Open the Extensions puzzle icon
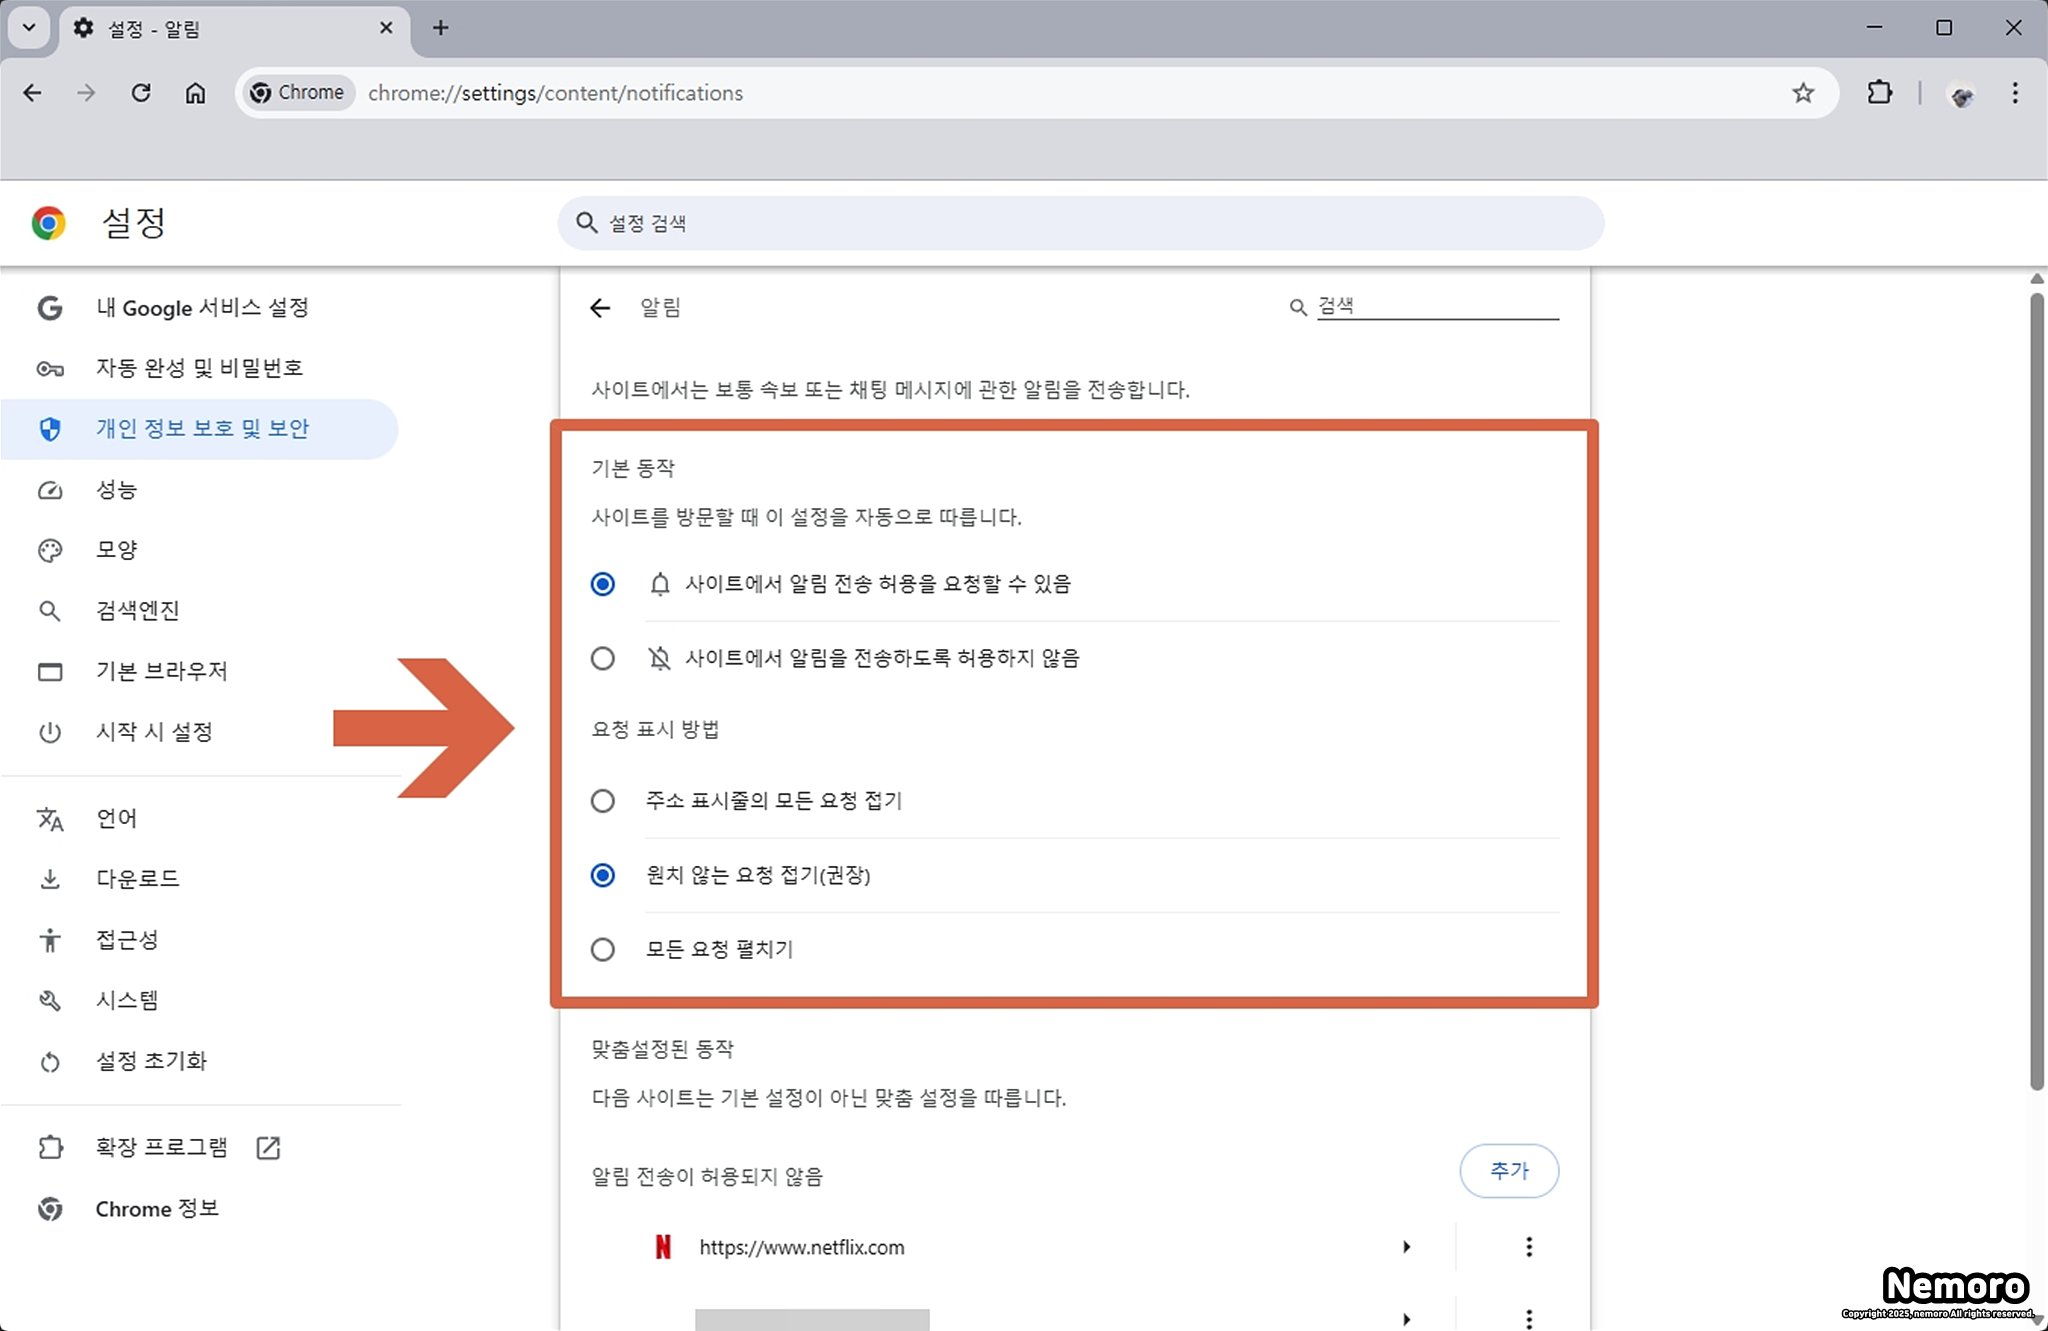Screen dimensions: 2048x1331 1879,93
